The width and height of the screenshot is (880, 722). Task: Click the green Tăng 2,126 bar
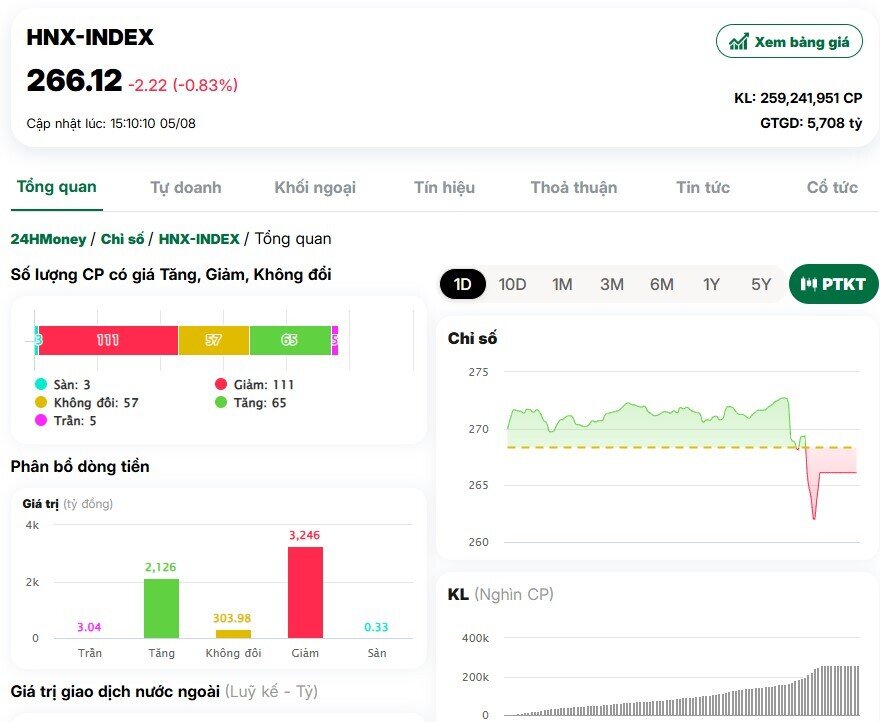click(x=161, y=608)
